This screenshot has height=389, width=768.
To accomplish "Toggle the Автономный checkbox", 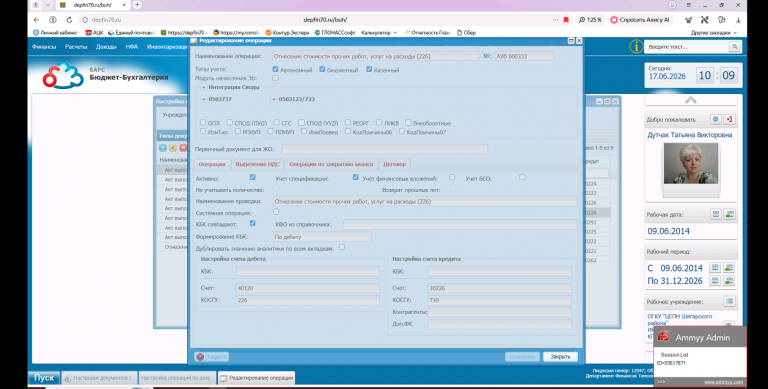I will [275, 69].
